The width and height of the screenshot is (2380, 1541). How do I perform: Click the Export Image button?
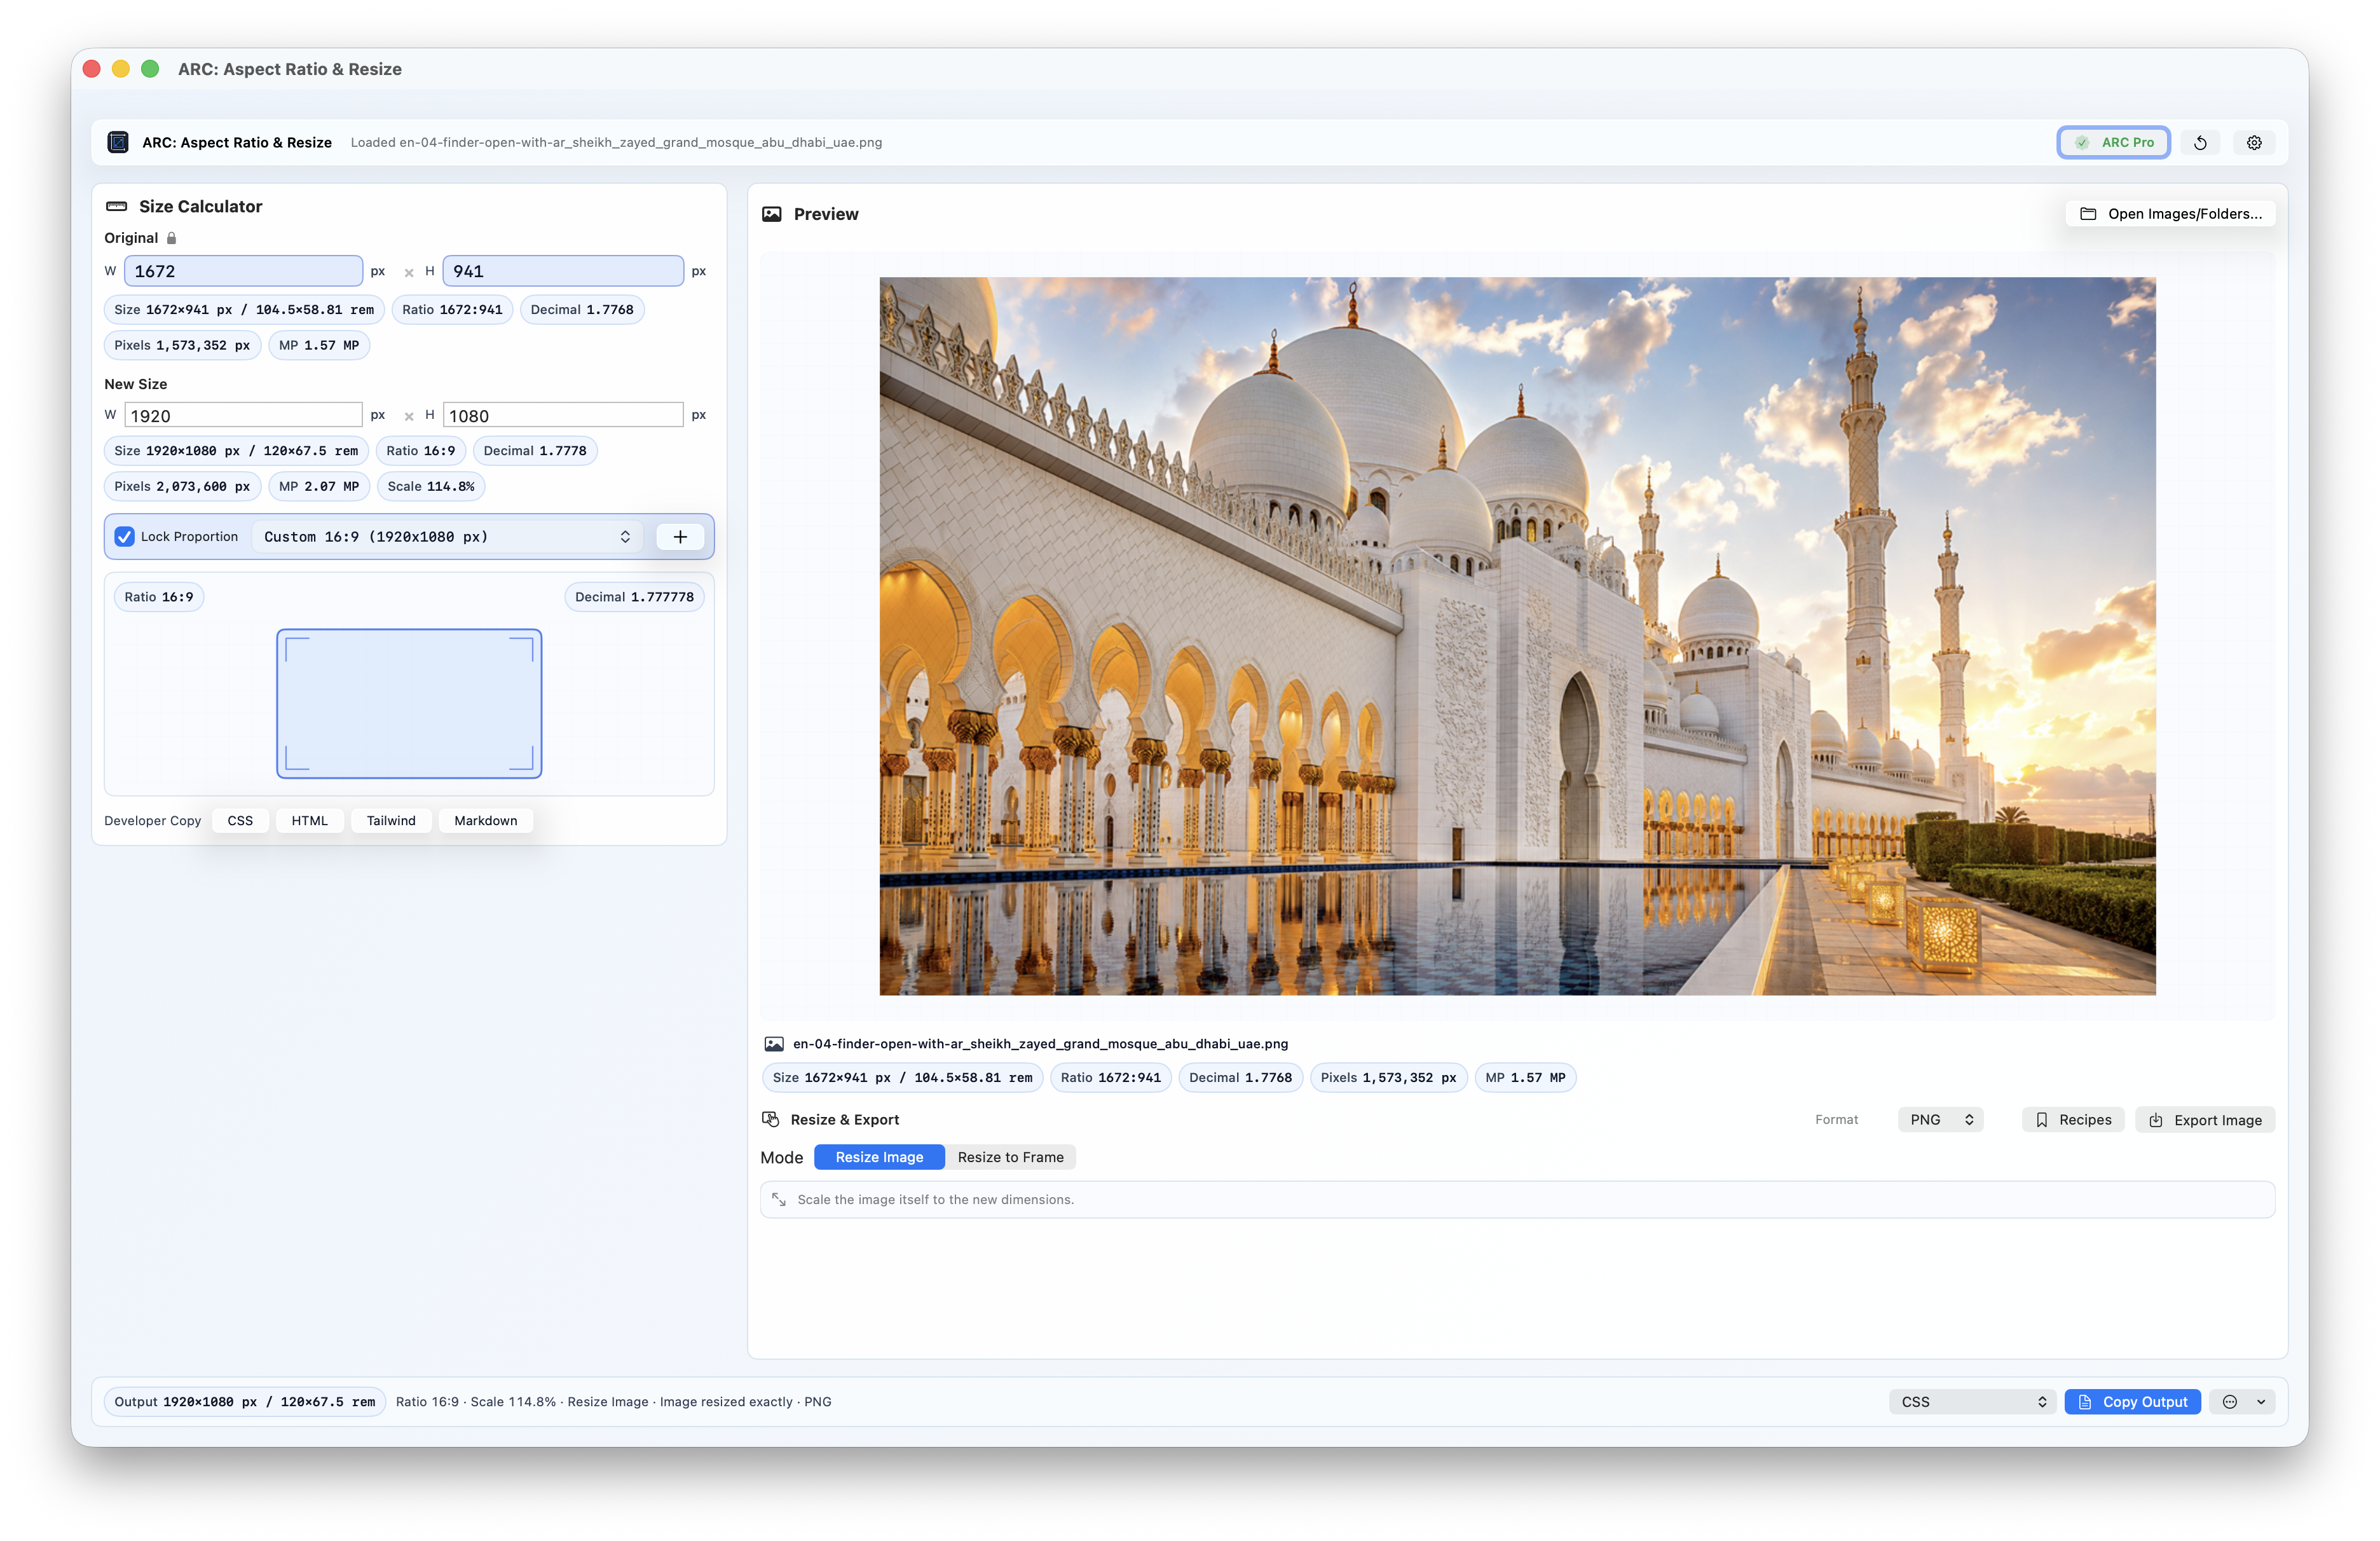tap(2205, 1119)
